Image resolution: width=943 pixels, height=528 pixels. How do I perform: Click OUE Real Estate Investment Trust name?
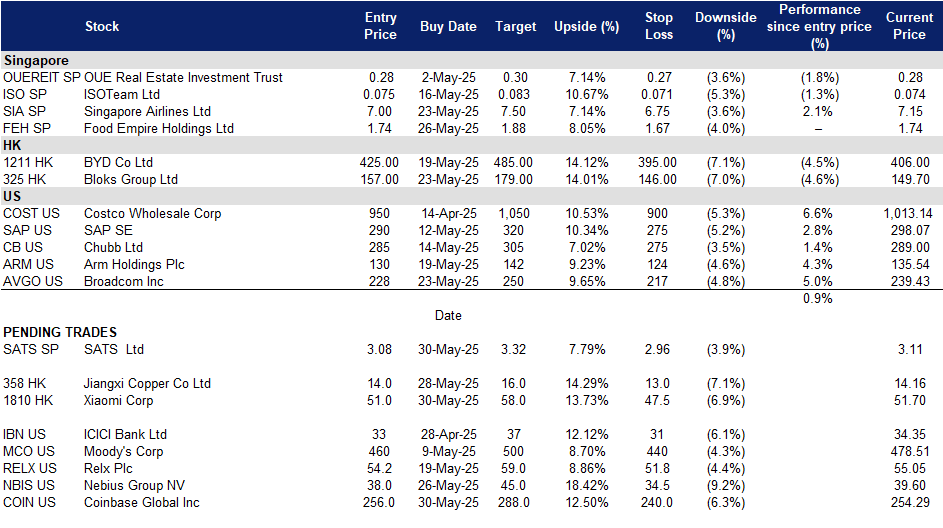coord(183,78)
